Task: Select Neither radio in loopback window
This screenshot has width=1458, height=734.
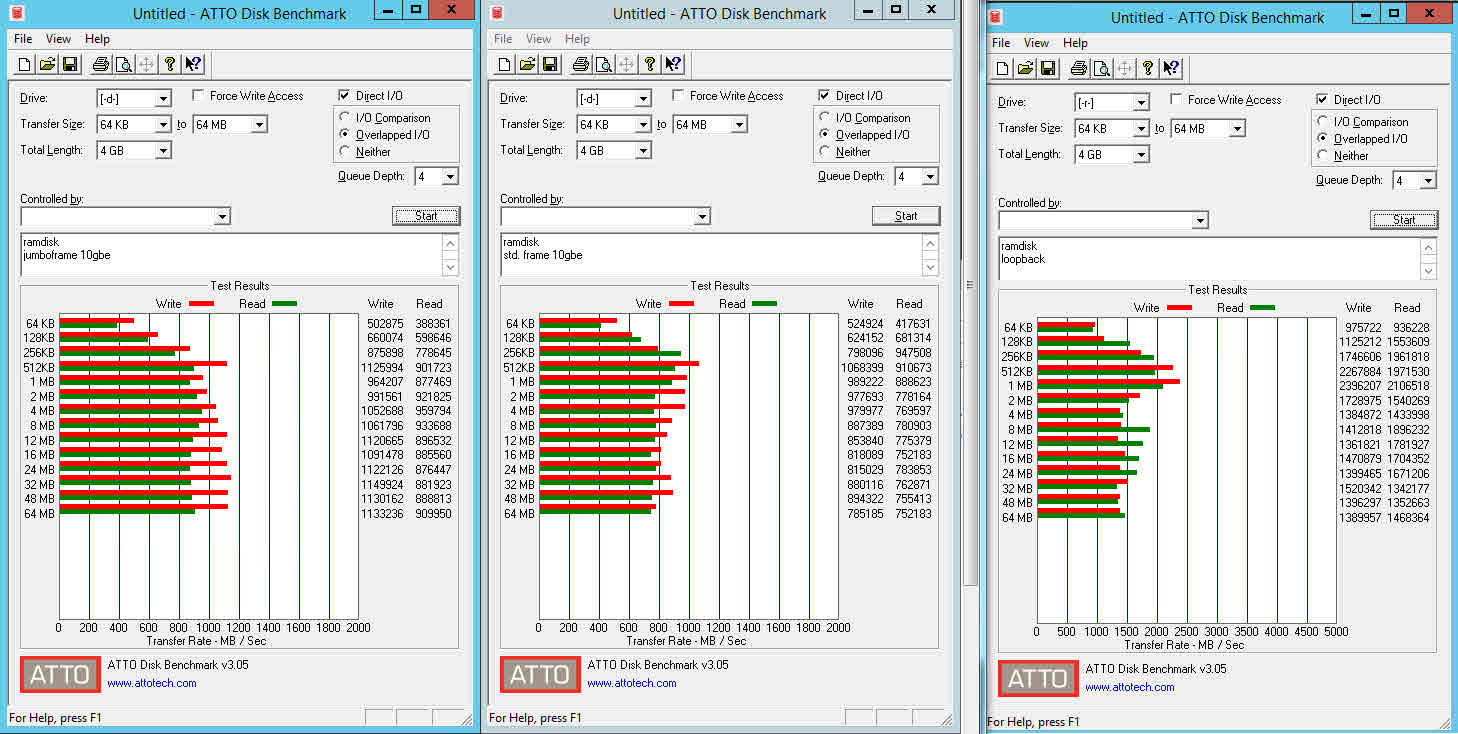Action: (x=1324, y=156)
